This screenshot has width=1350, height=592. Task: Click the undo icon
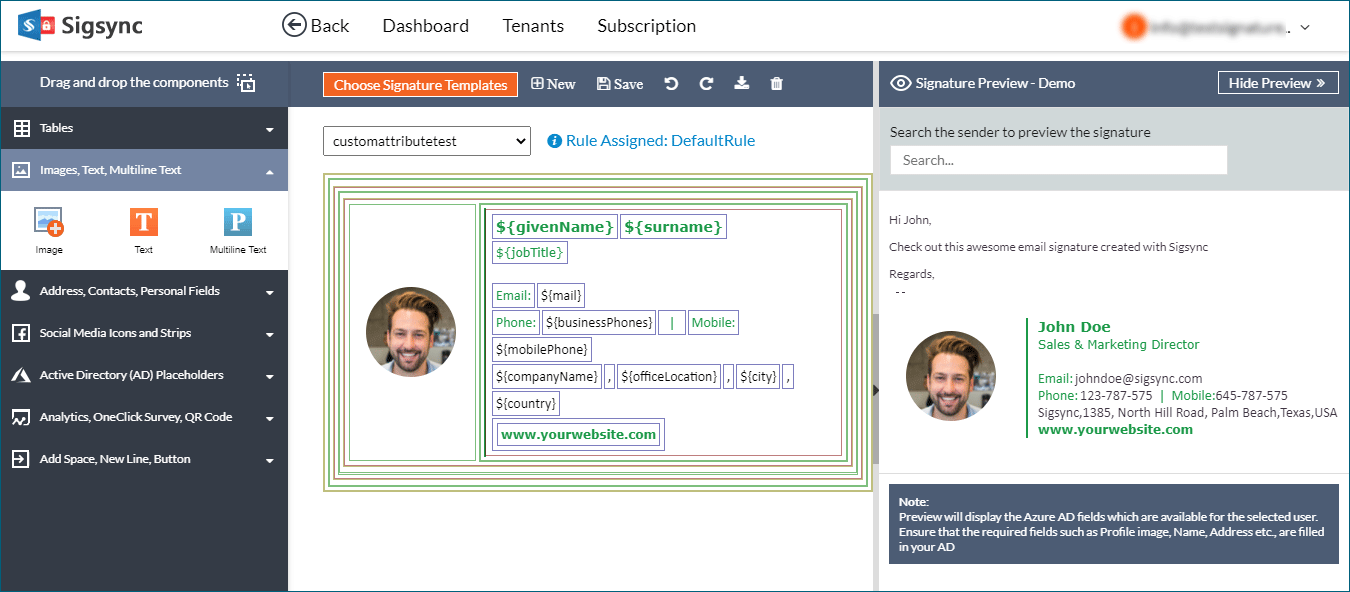(671, 84)
